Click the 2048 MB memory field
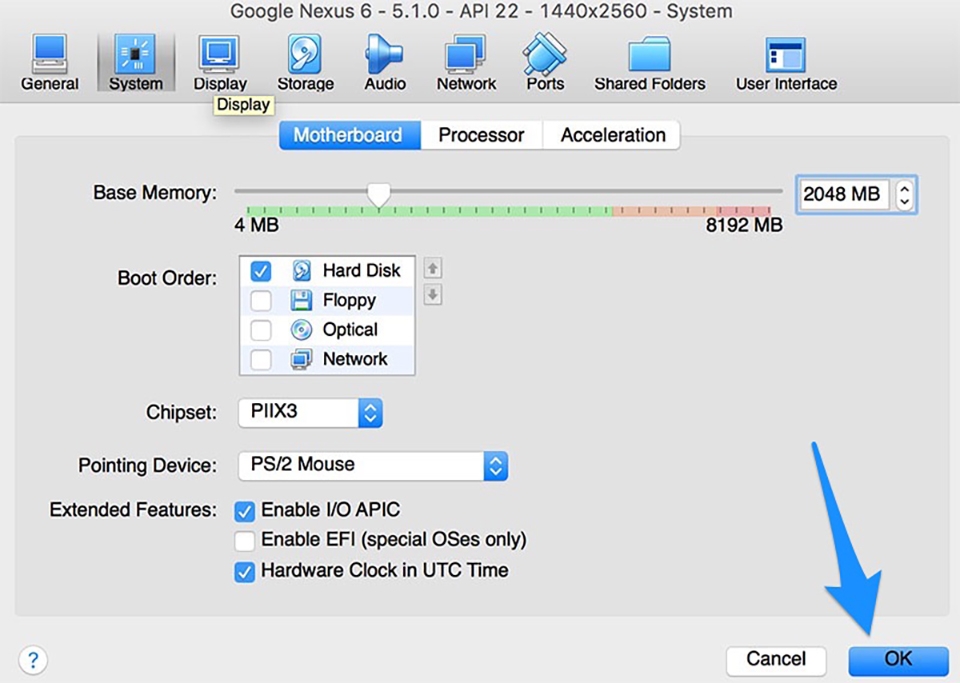Screen dimensions: 960x683 (x=845, y=195)
